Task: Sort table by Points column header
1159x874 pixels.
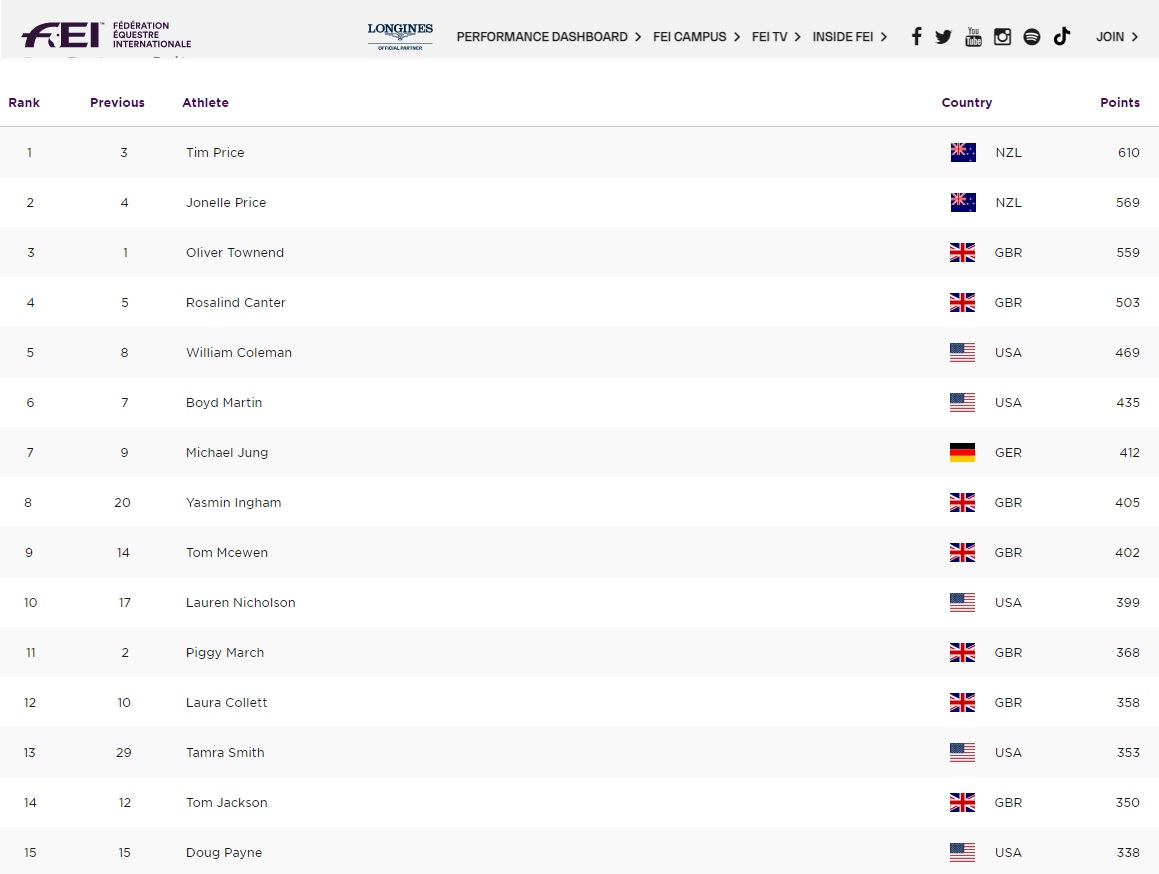Action: pyautogui.click(x=1120, y=103)
